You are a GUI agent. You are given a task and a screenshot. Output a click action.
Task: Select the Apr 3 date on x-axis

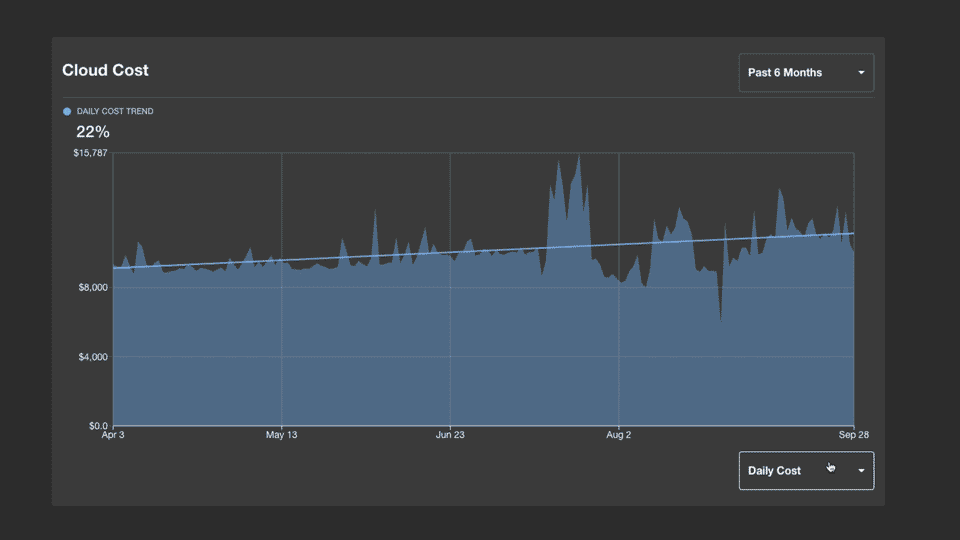(113, 436)
